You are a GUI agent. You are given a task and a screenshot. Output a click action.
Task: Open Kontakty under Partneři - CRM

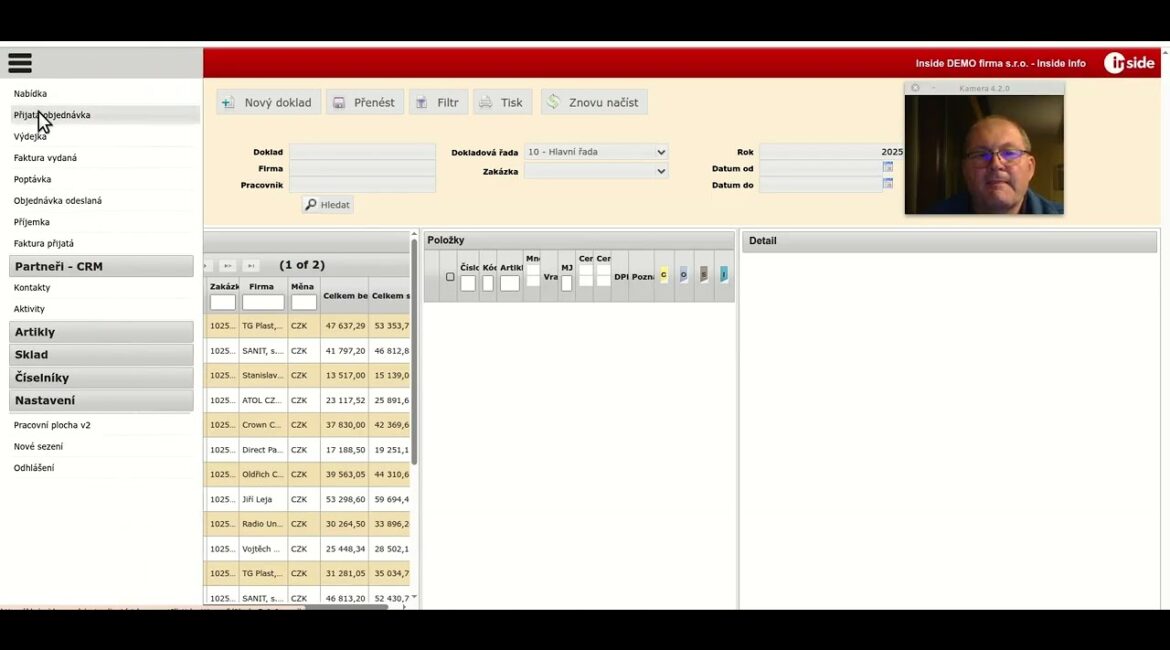coord(32,288)
